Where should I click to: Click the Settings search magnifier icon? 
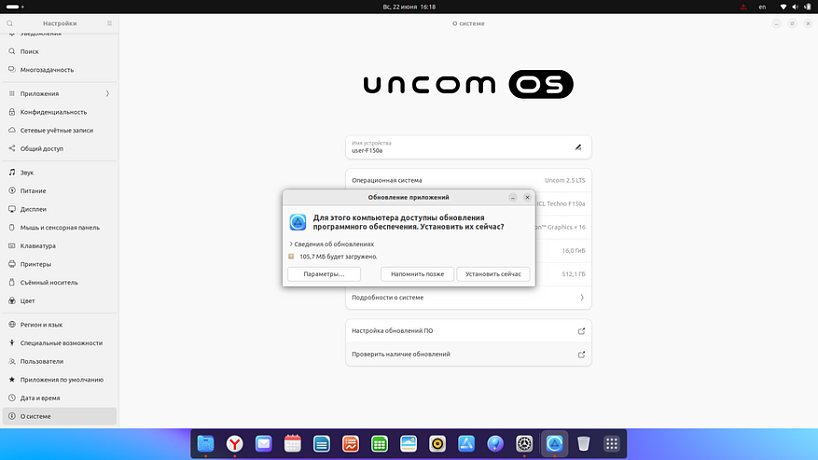[x=11, y=22]
